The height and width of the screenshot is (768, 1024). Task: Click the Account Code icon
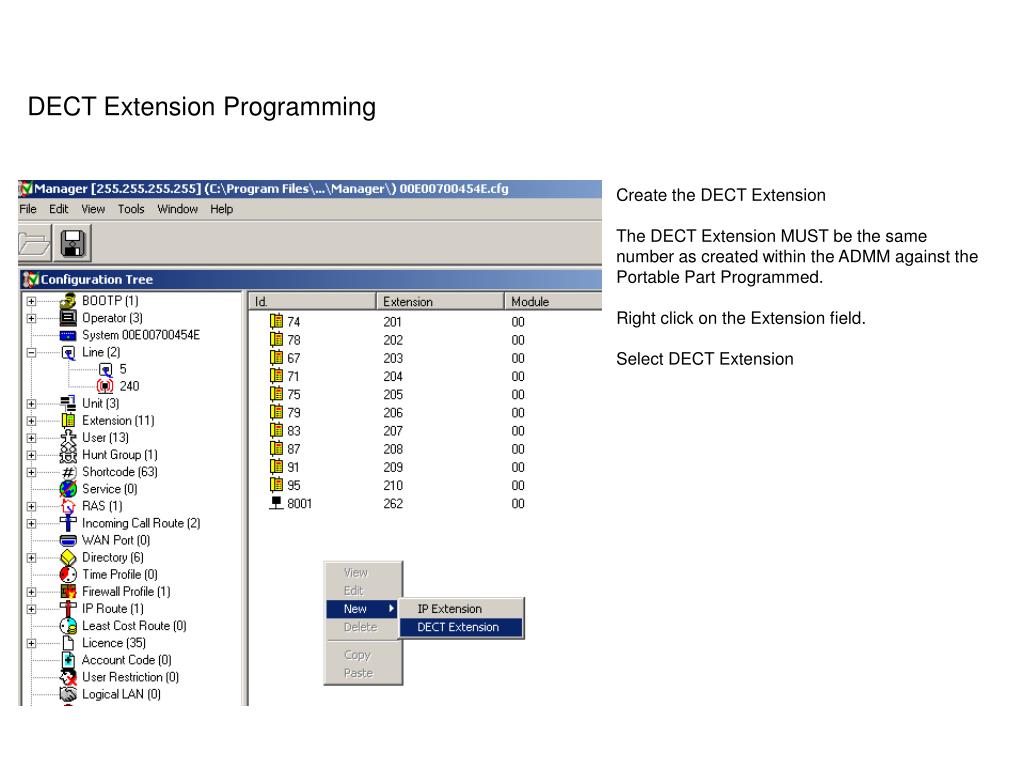coord(68,660)
